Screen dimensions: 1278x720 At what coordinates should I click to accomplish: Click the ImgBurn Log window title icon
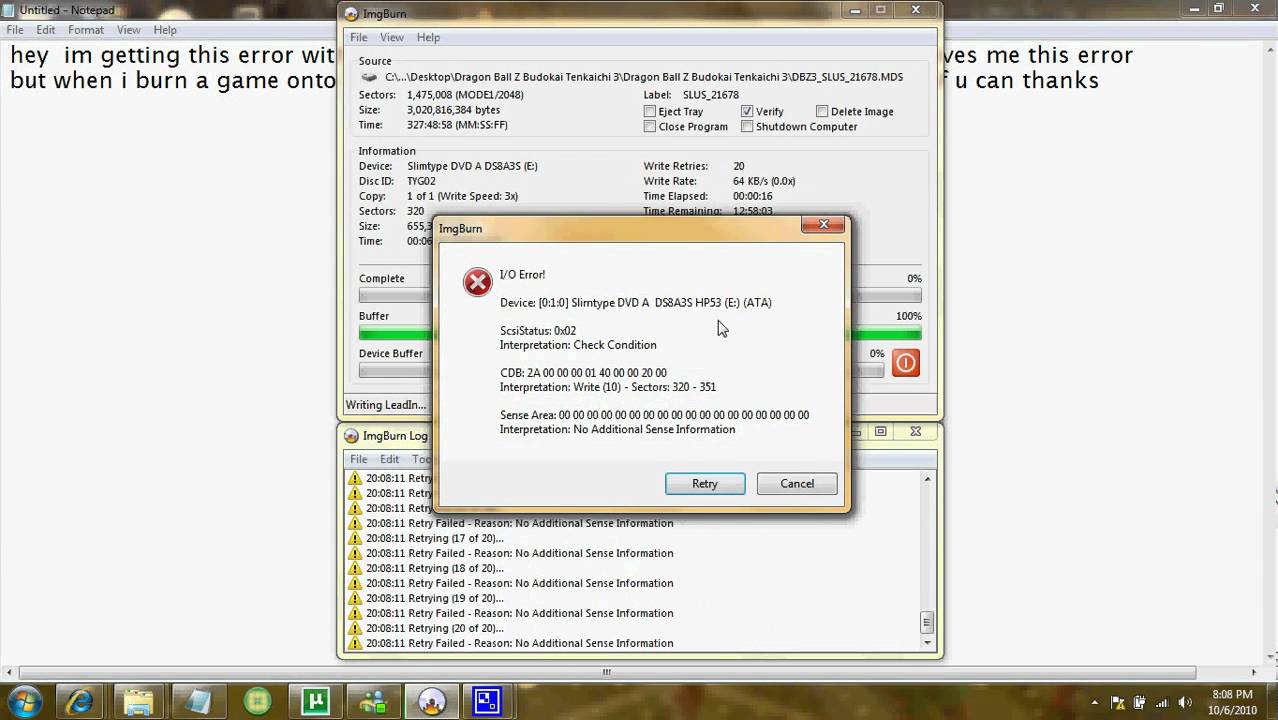coord(351,436)
